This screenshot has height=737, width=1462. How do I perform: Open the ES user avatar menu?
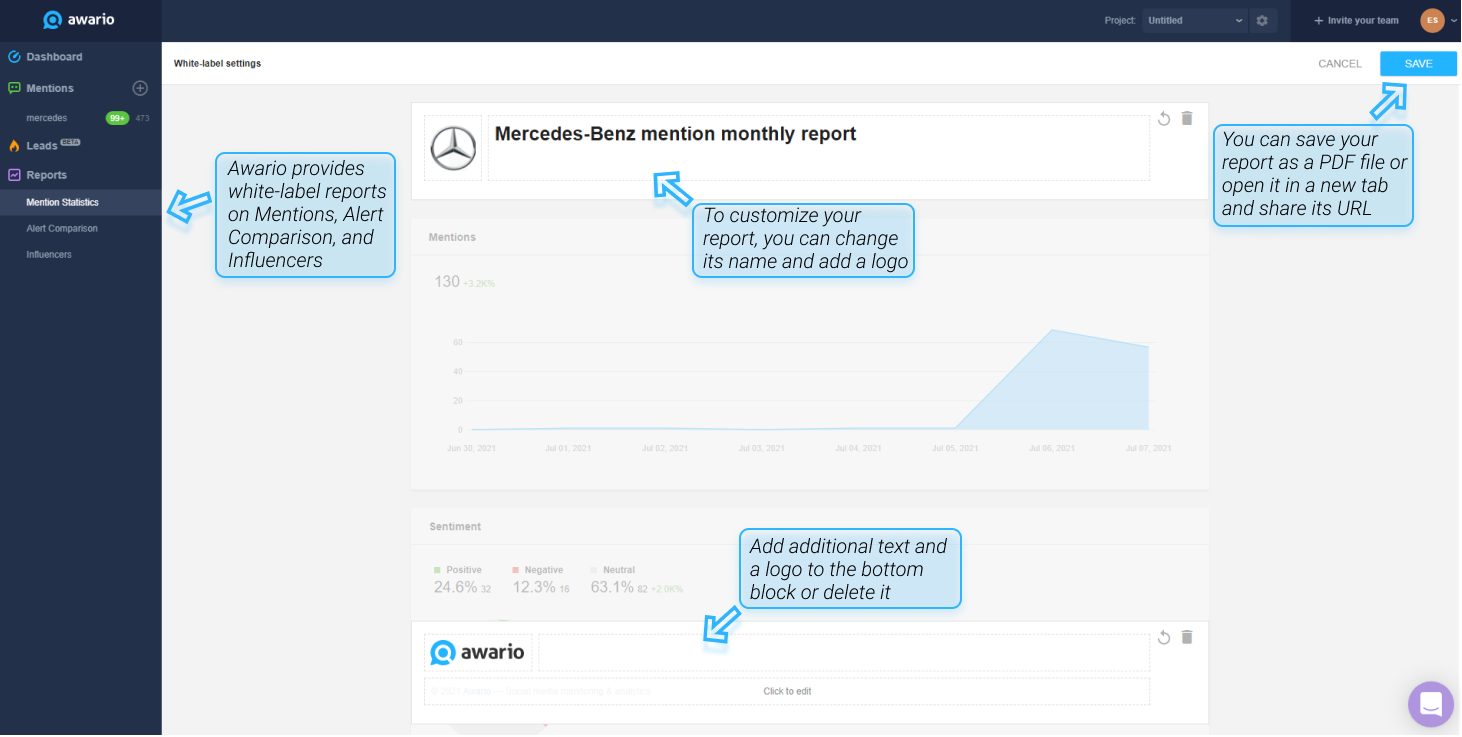[1432, 20]
